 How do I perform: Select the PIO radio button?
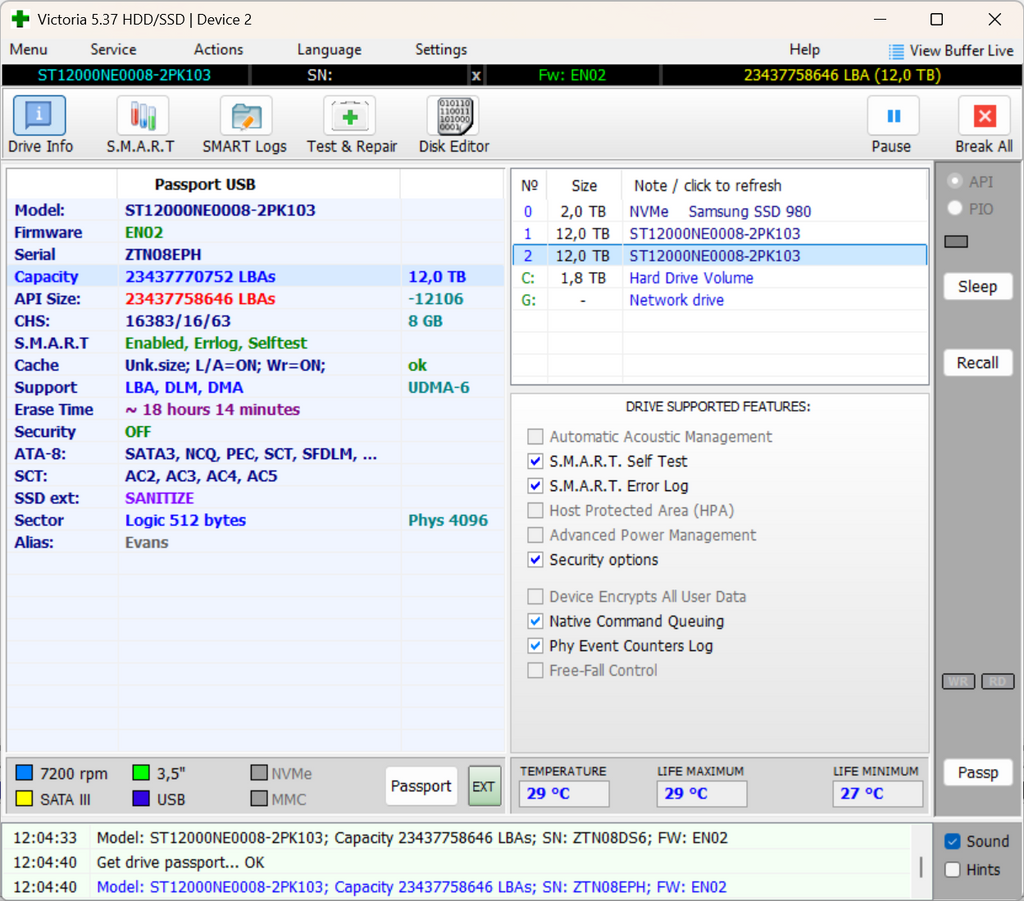coord(955,208)
